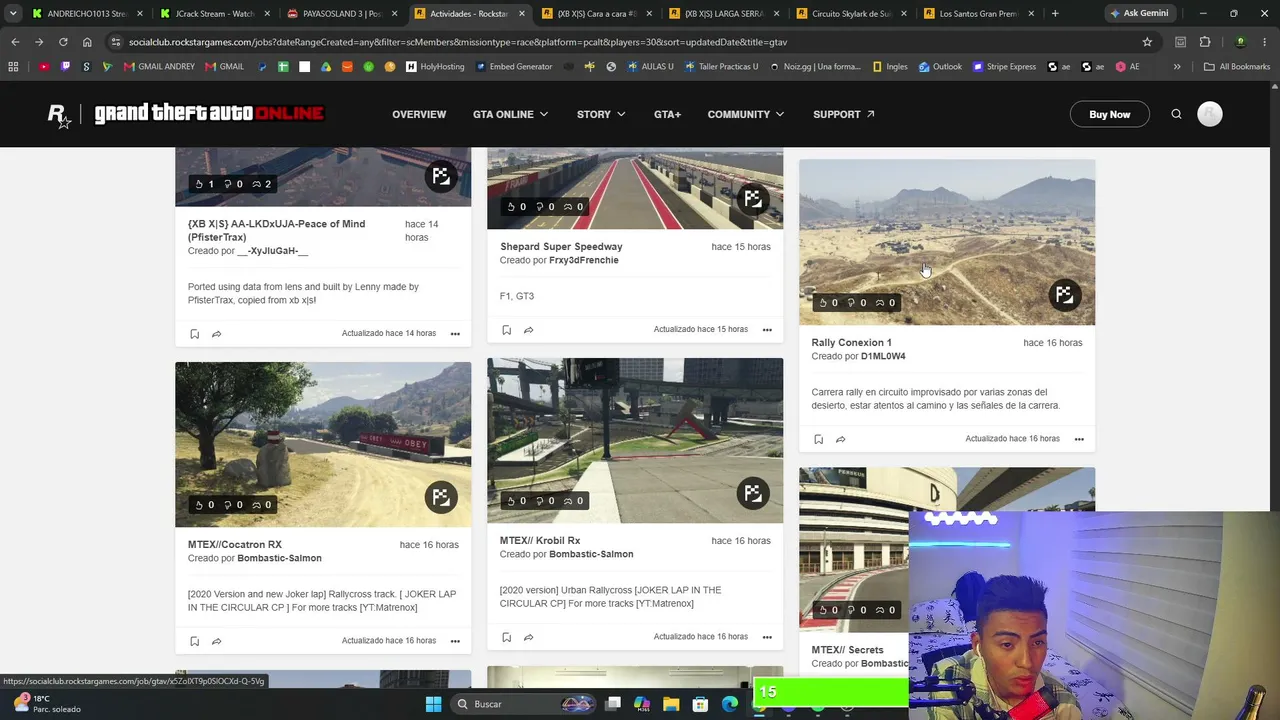Switch to the Circuito Skylark tab
The width and height of the screenshot is (1280, 720).
tap(851, 14)
